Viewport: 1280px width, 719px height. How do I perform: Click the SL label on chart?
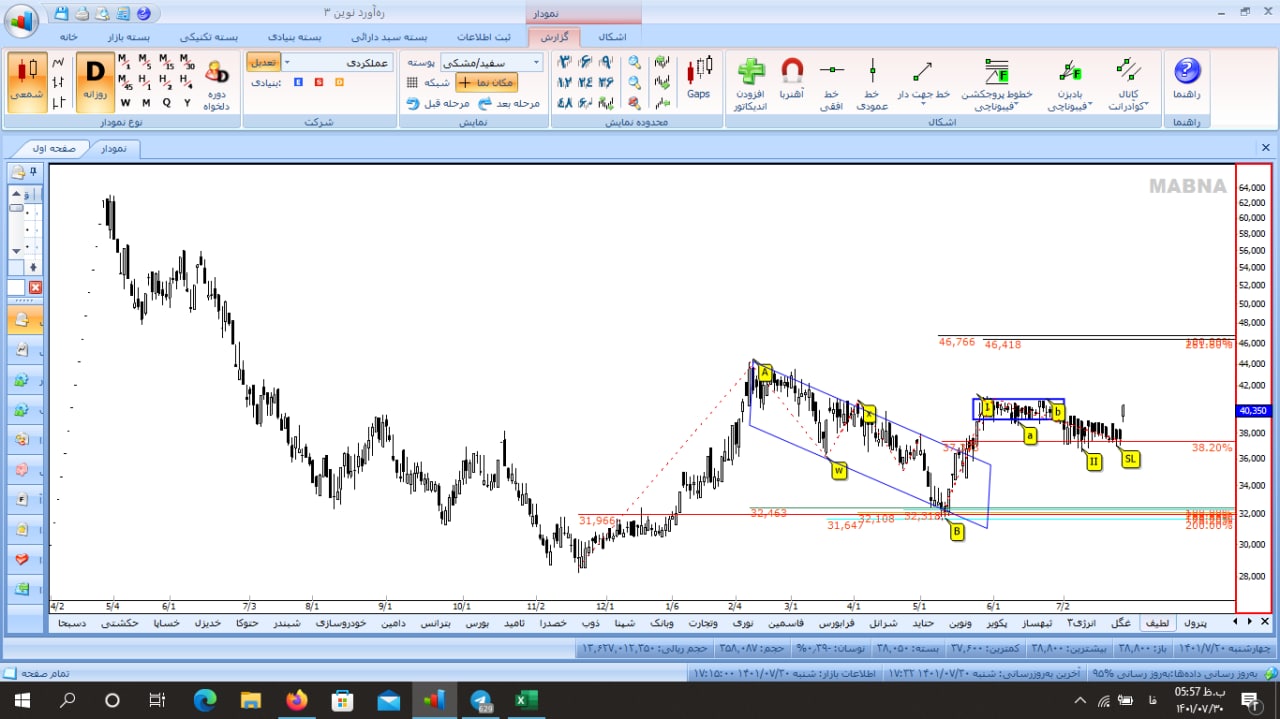click(x=1130, y=459)
